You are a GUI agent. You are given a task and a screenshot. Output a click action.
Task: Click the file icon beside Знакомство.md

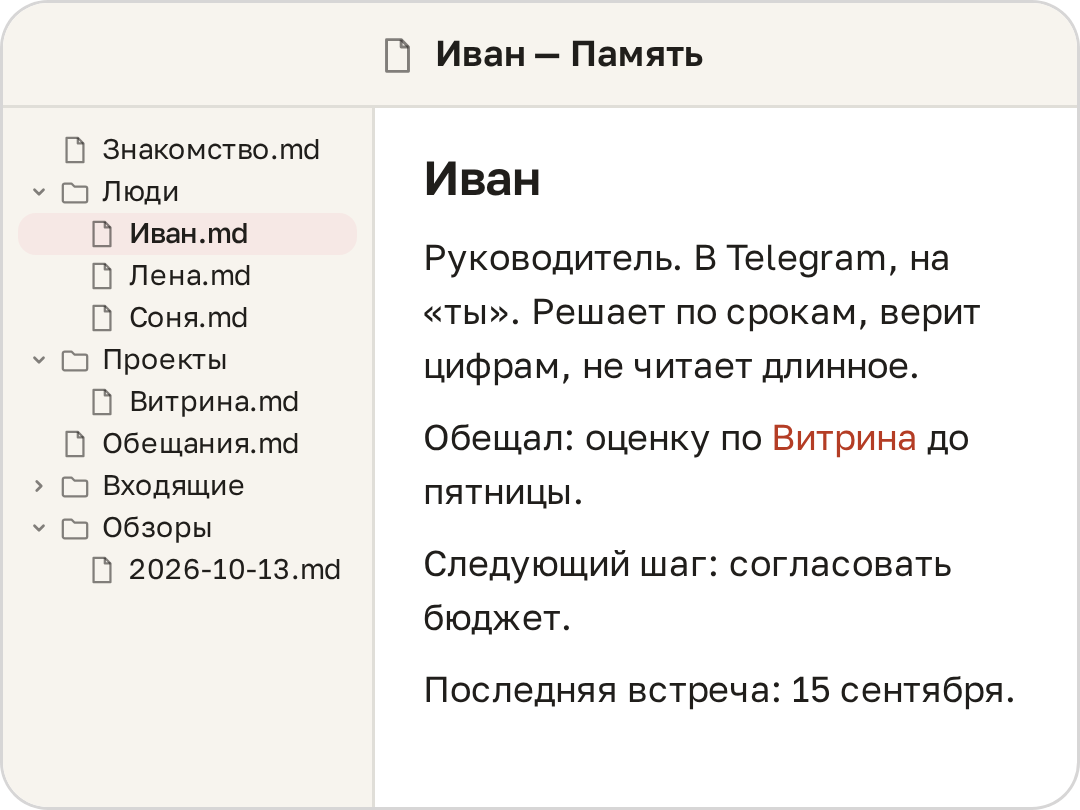(75, 149)
